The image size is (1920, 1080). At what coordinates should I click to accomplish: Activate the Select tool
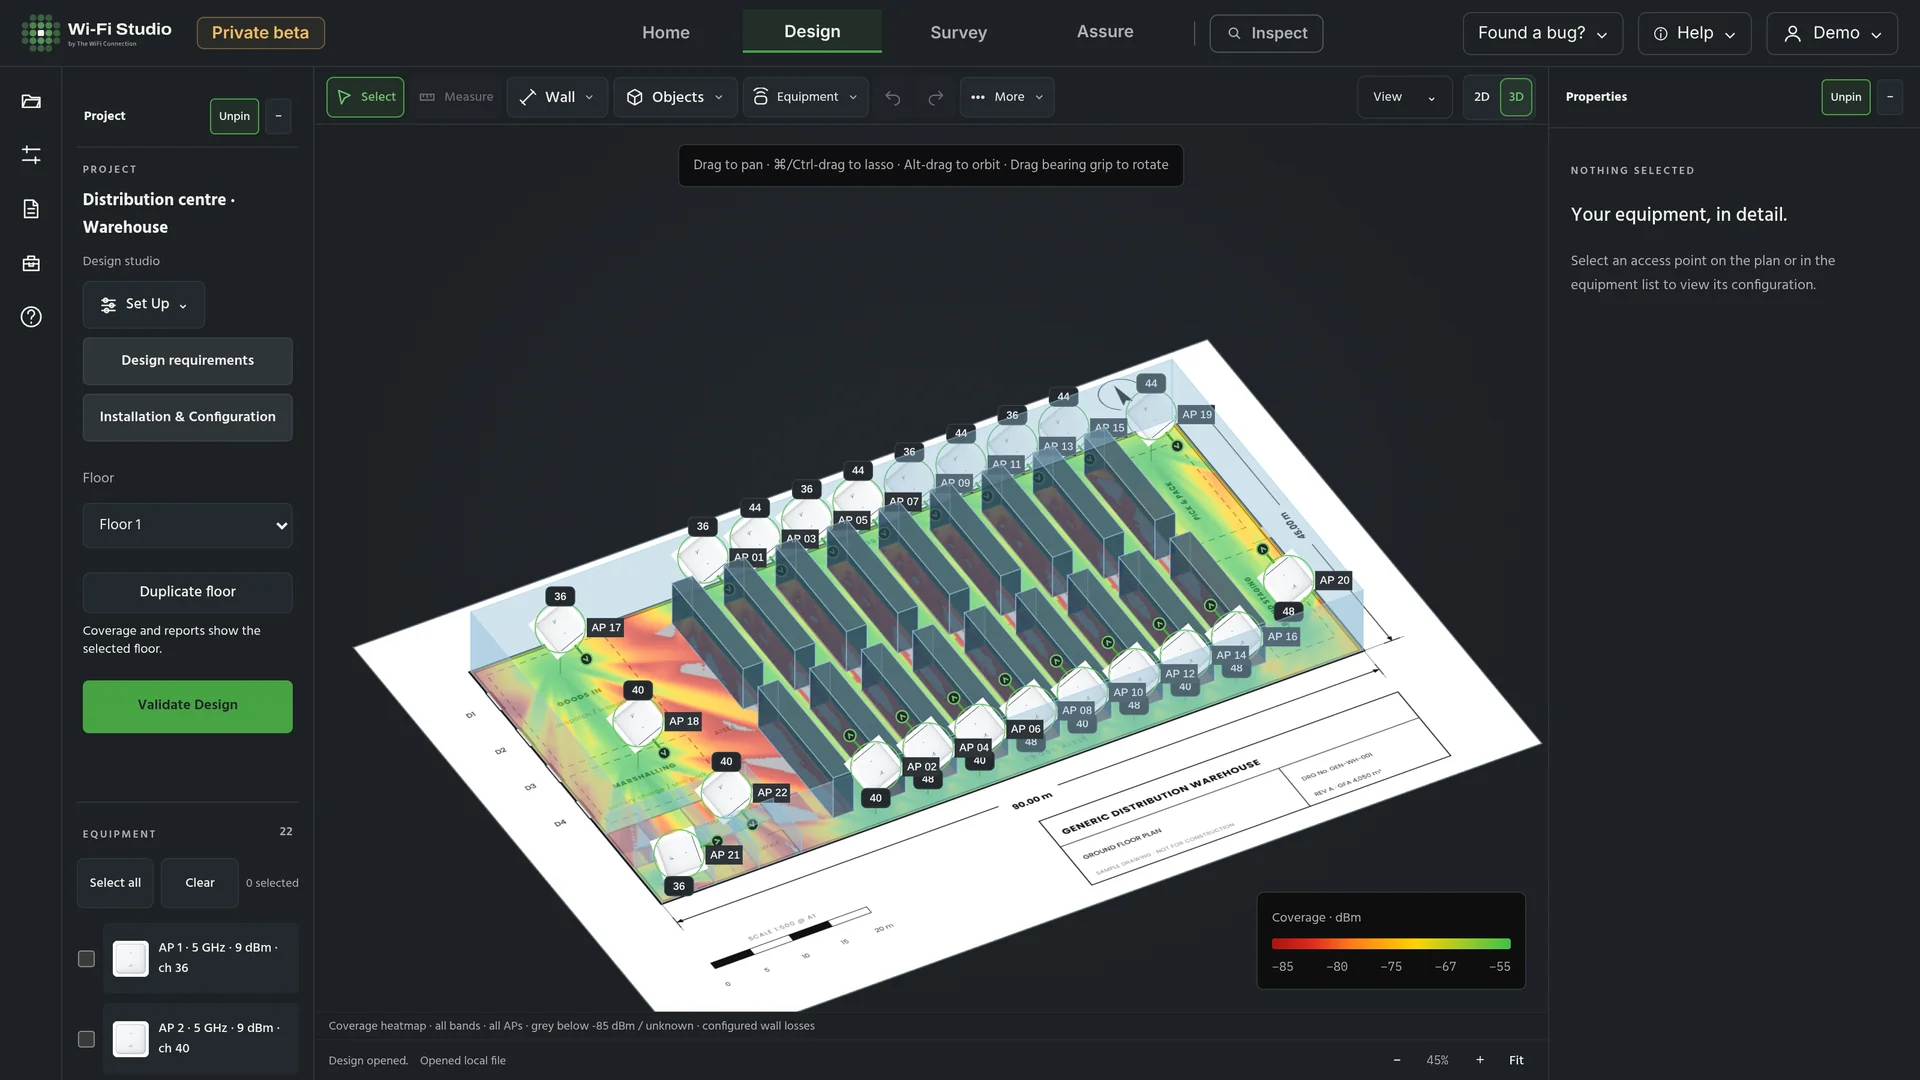pos(365,97)
